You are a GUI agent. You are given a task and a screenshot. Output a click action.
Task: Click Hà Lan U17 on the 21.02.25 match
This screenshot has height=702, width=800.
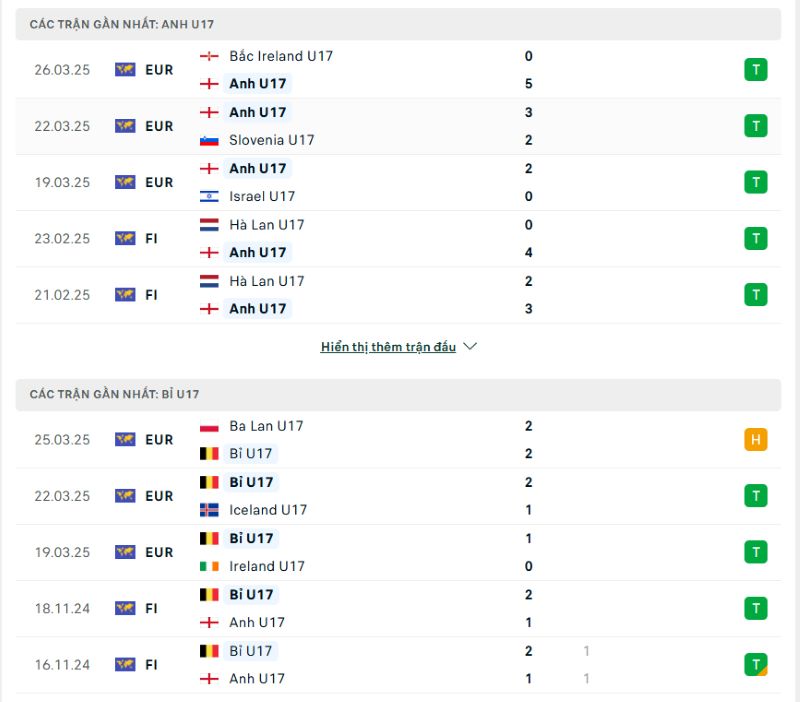pos(266,281)
